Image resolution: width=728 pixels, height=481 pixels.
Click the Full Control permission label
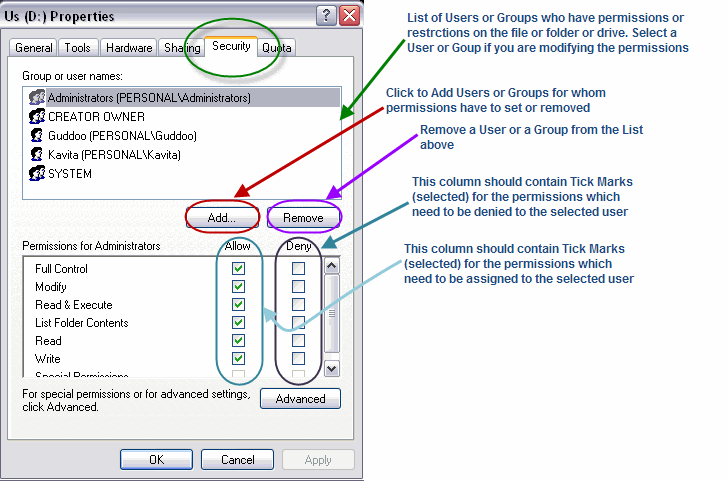(x=61, y=268)
